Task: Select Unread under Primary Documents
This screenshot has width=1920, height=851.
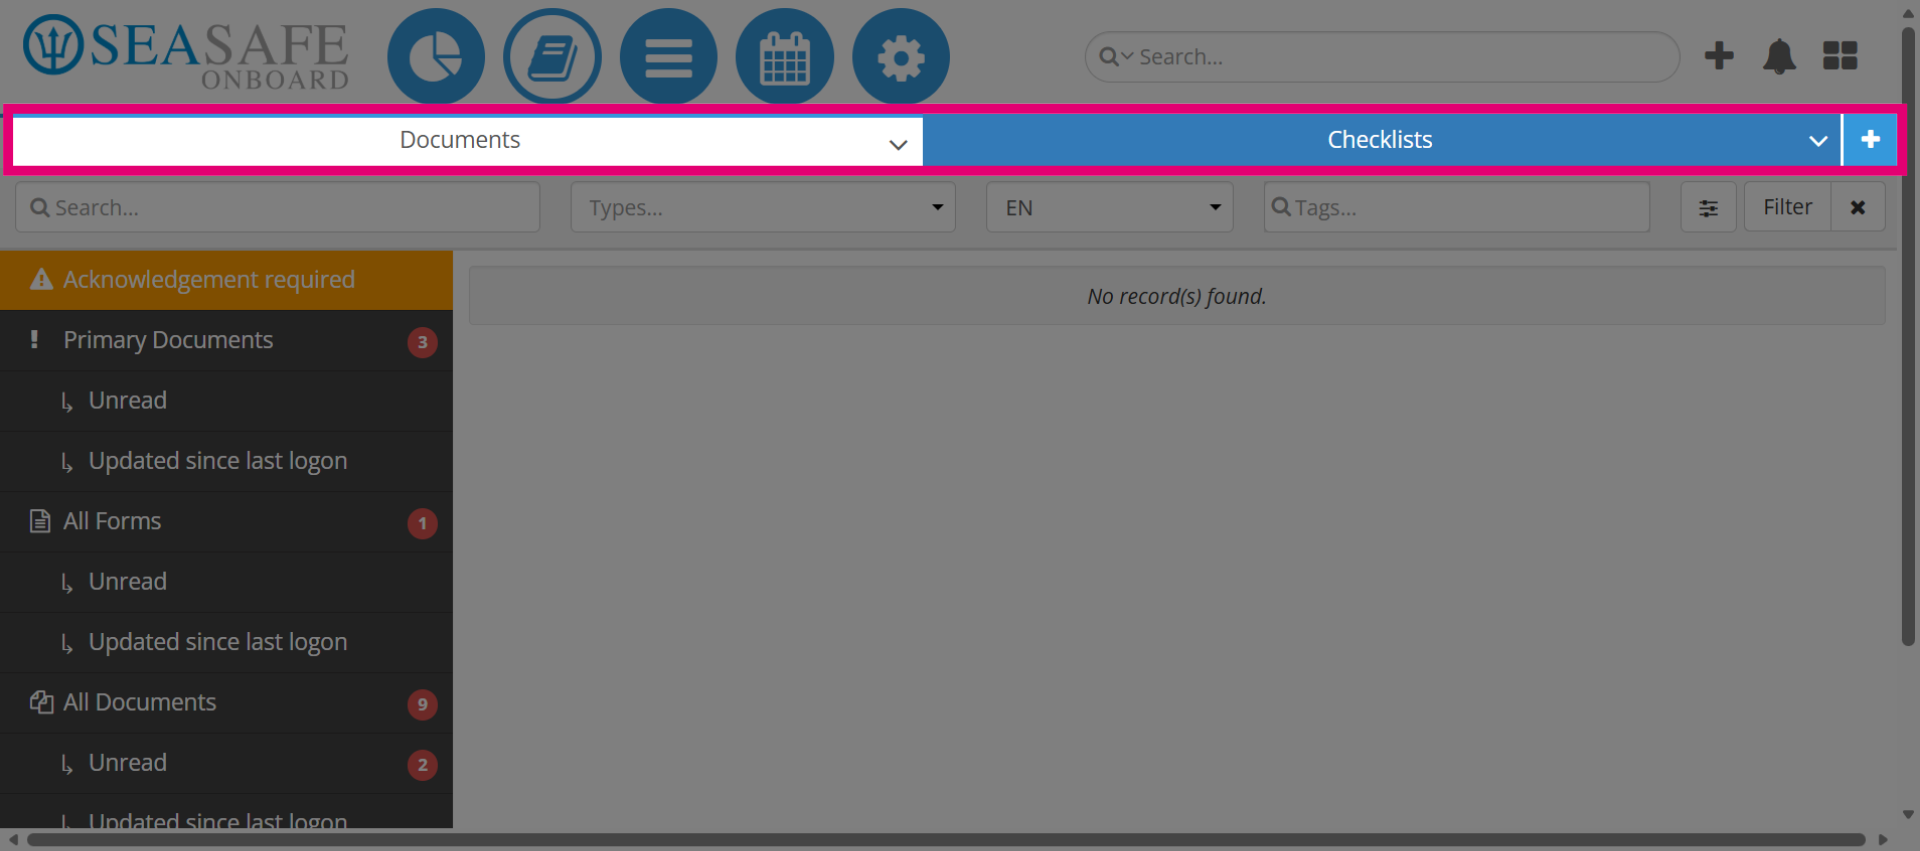Action: coord(226,401)
